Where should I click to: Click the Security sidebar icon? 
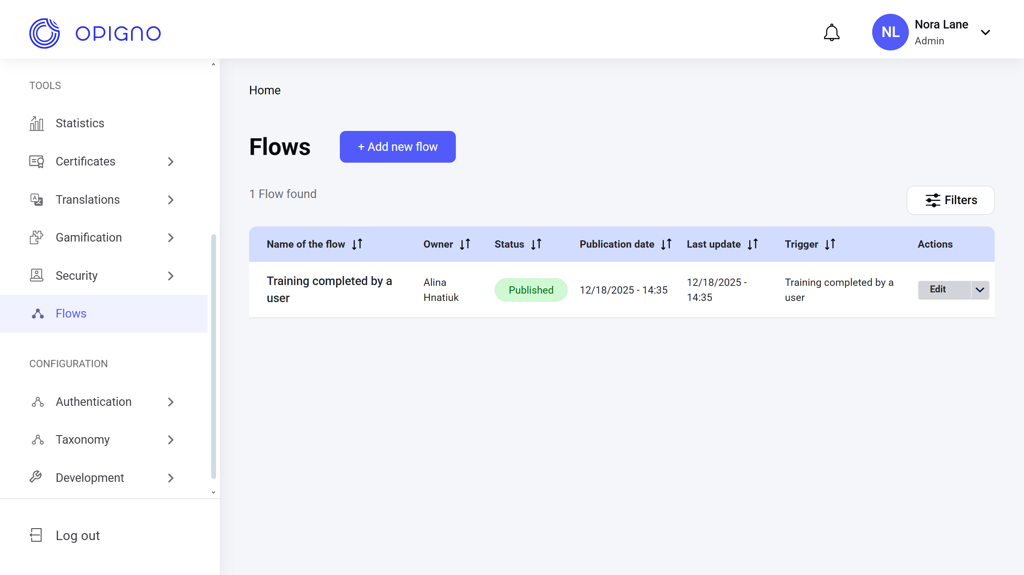coord(37,275)
